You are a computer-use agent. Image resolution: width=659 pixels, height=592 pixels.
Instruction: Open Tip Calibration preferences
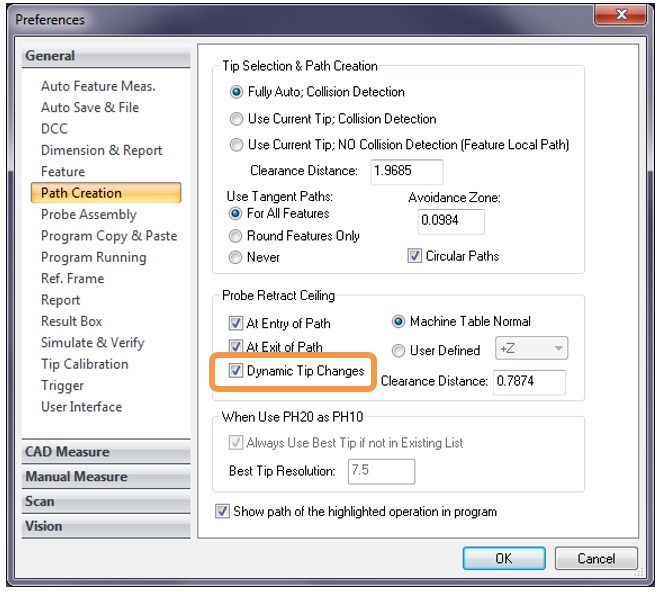point(84,364)
